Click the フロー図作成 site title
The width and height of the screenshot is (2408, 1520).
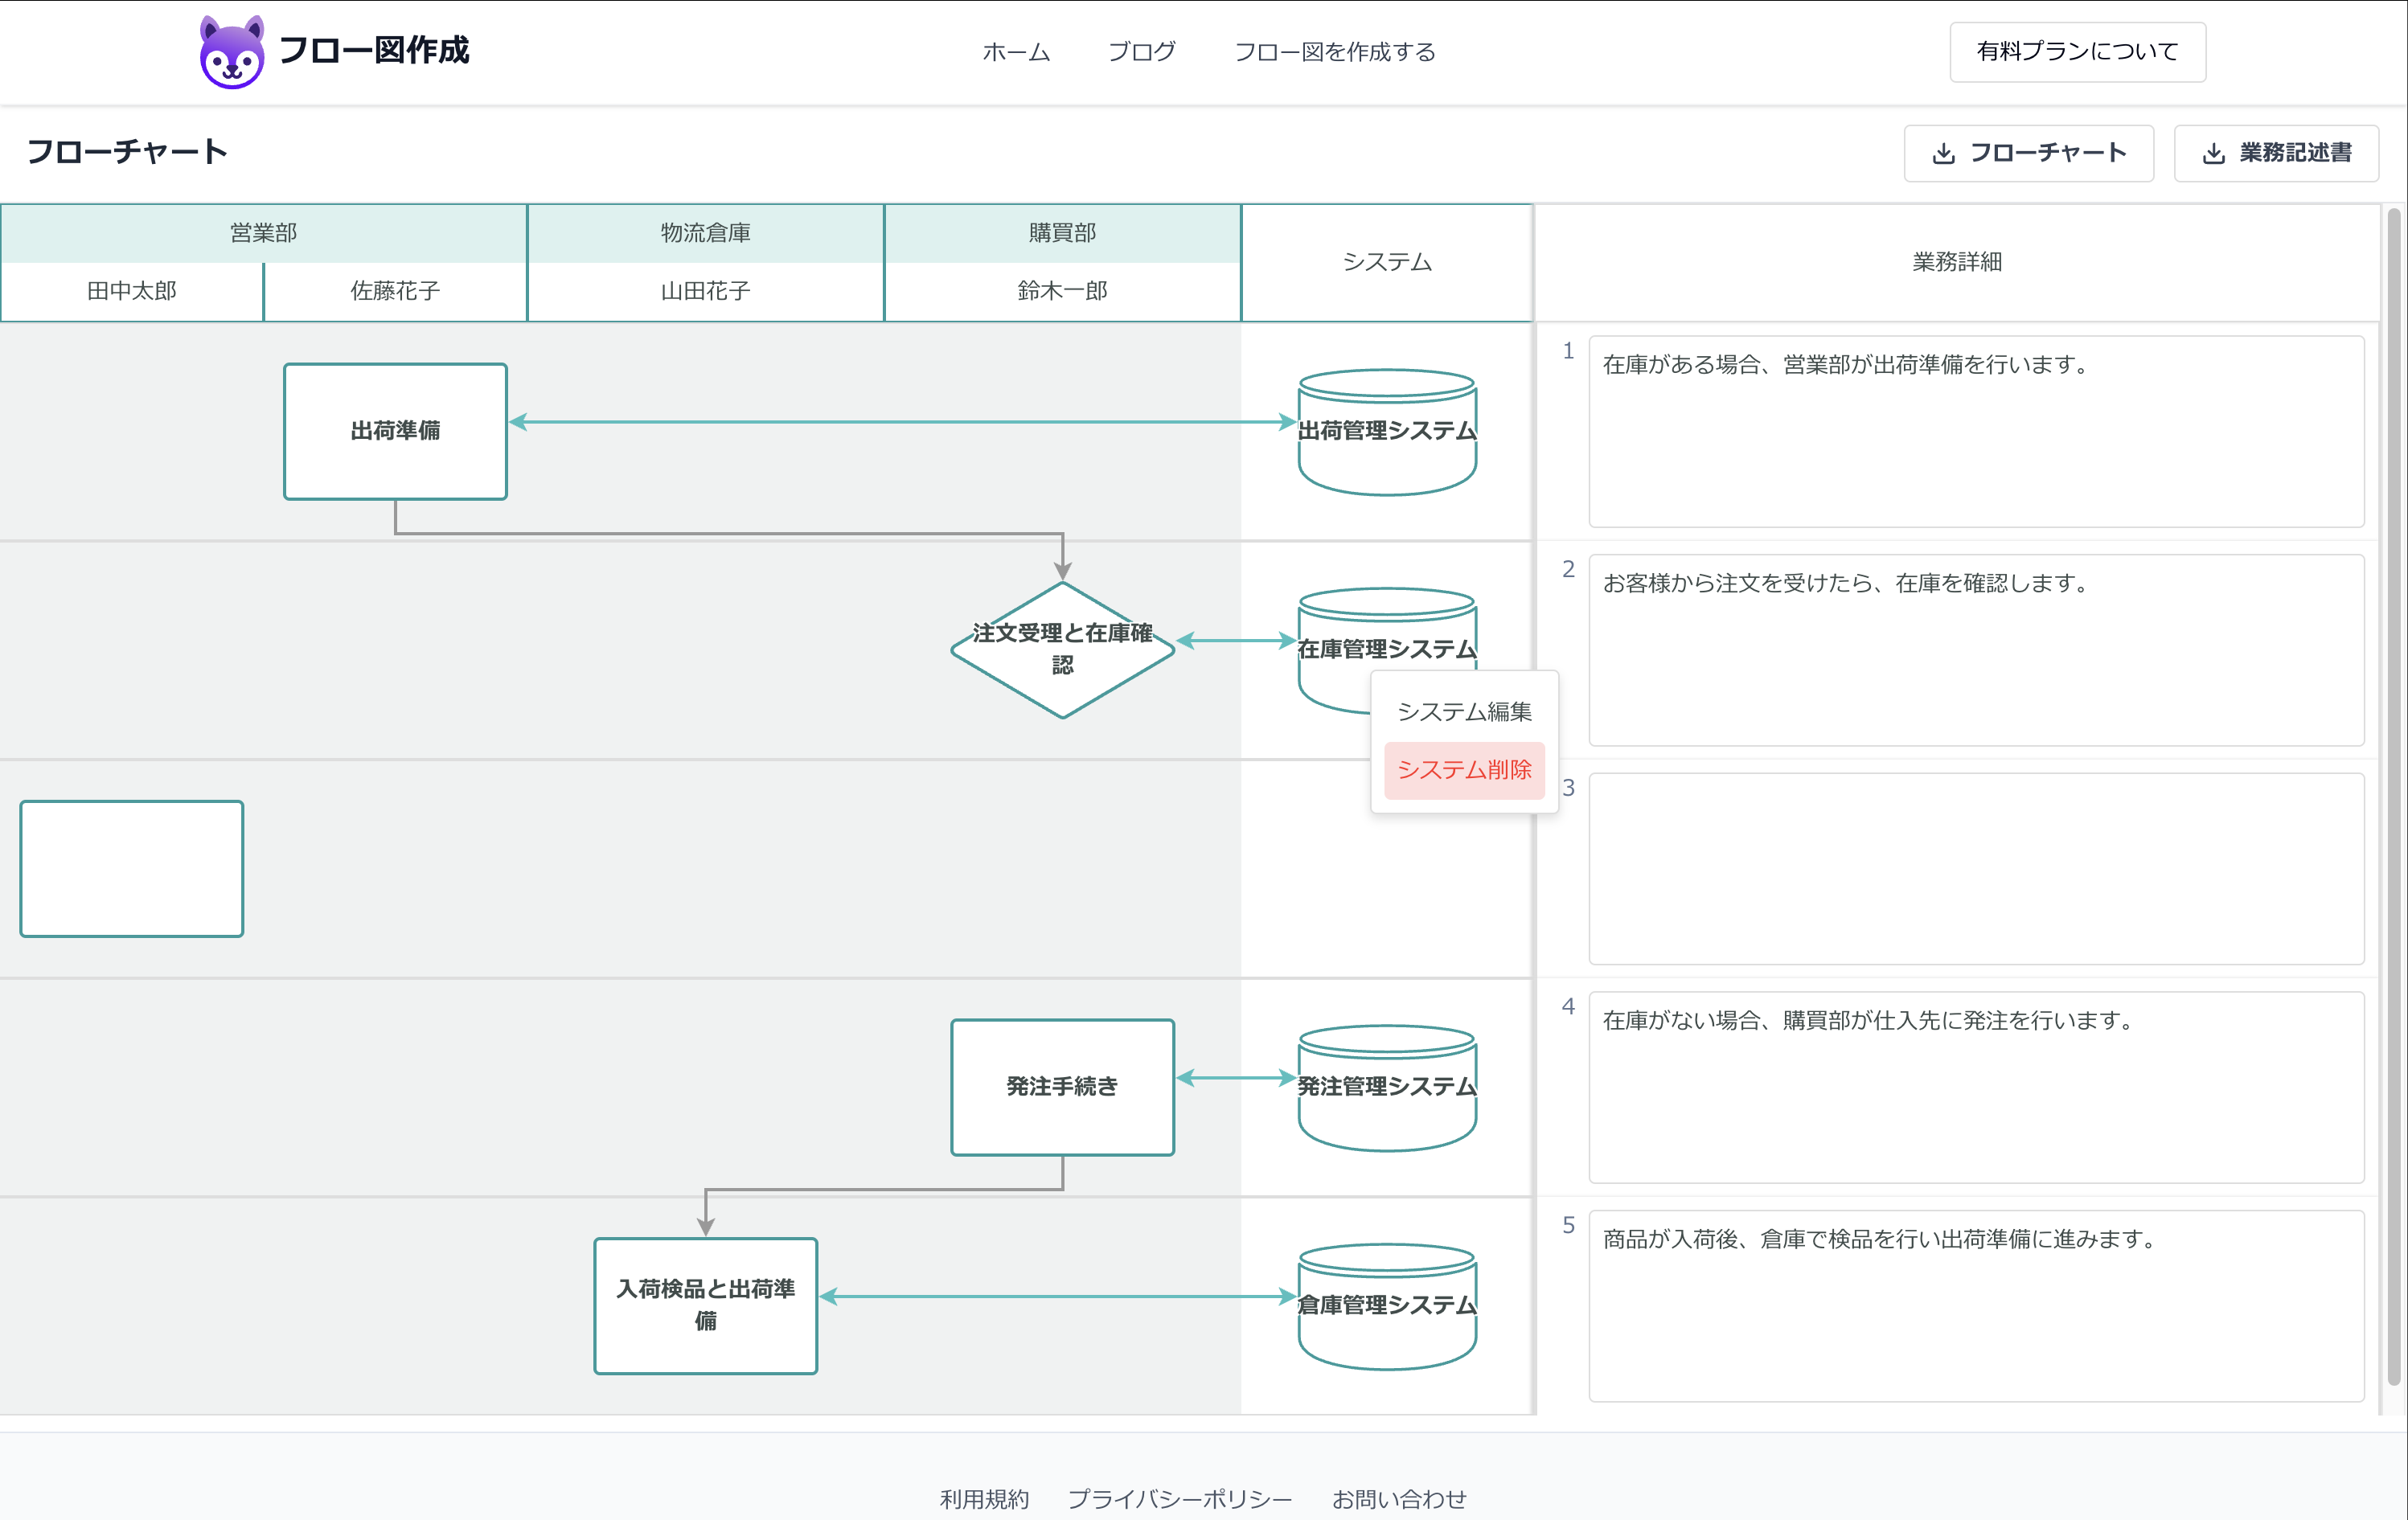point(374,51)
